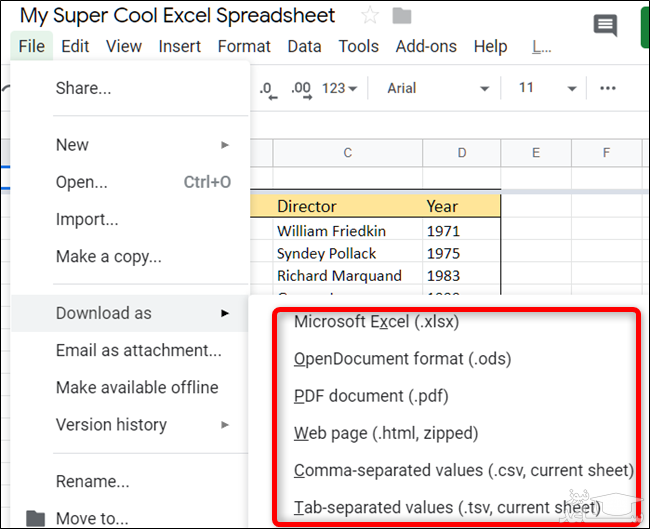Screen dimensions: 650x529
Task: Open the Arial font dropdown
Action: tap(438, 88)
